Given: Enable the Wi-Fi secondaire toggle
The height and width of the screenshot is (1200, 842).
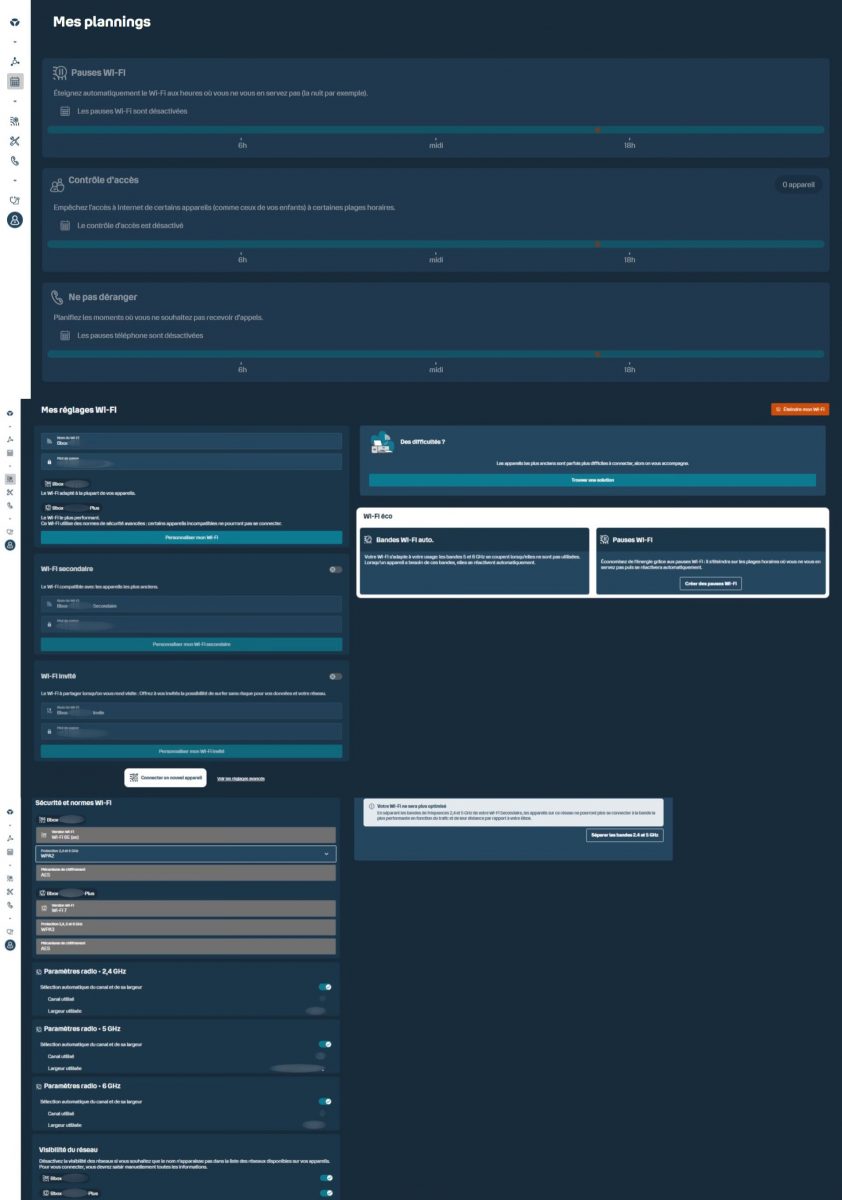Looking at the screenshot, I should click(335, 569).
